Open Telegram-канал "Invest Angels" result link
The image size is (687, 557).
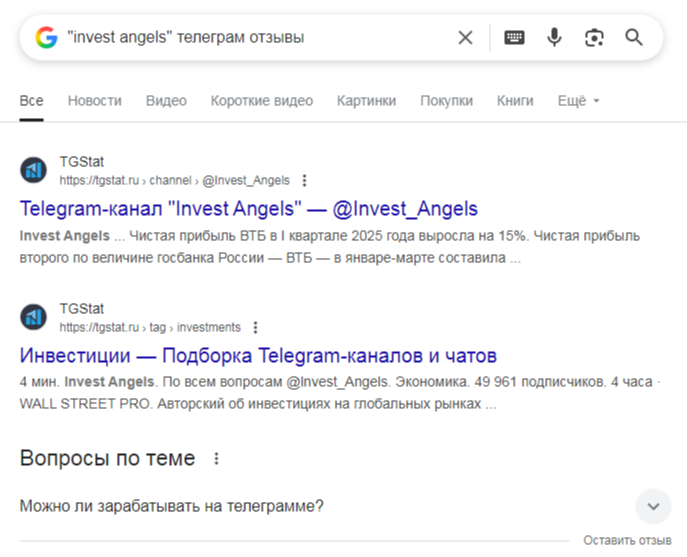tap(248, 209)
